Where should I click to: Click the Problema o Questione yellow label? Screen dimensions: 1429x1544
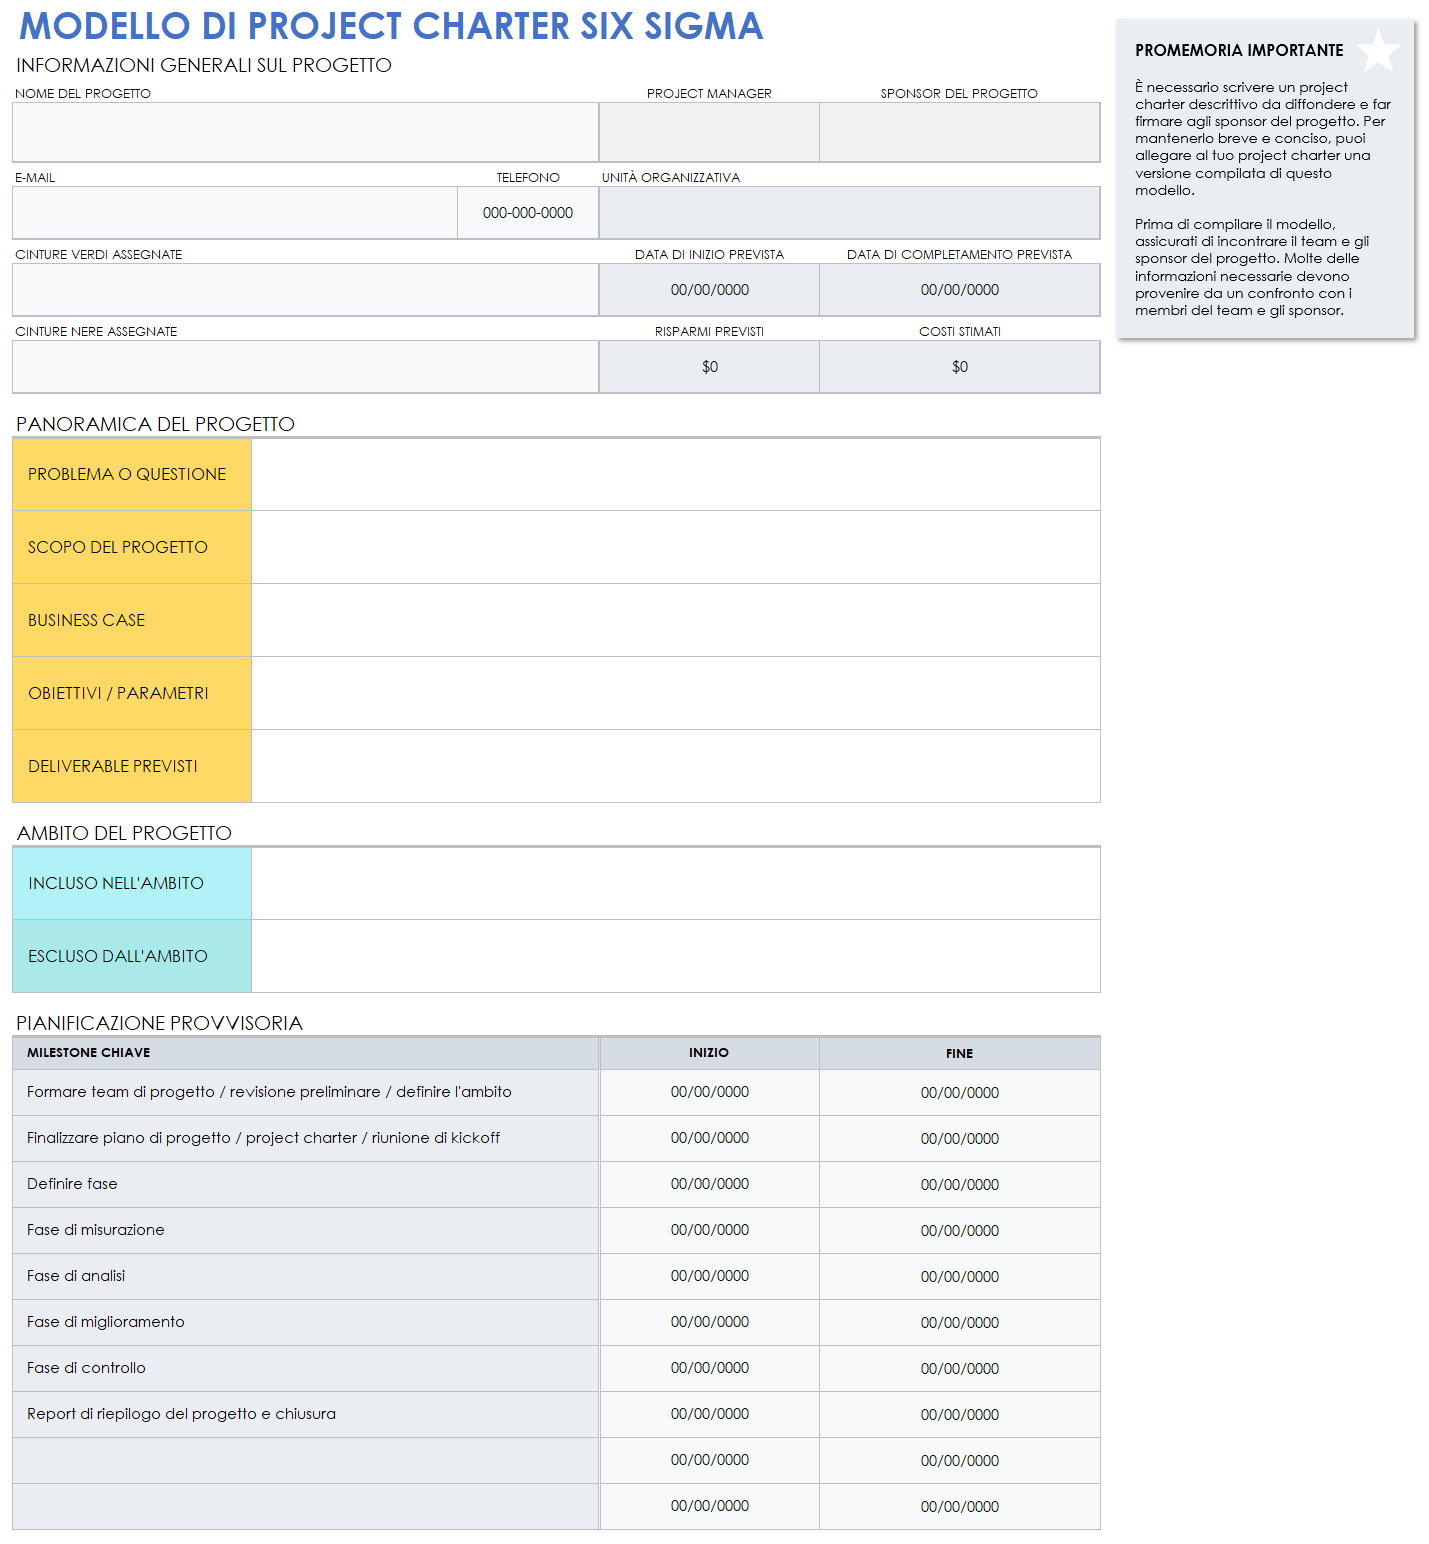(x=132, y=474)
